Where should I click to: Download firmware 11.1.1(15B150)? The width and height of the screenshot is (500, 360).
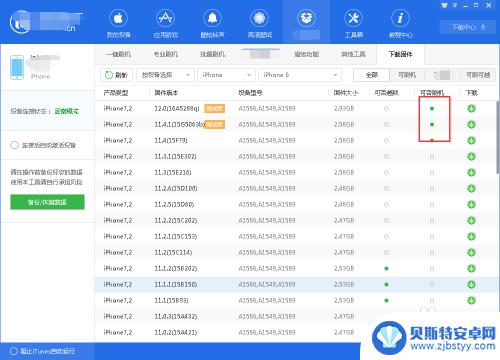[x=471, y=284]
